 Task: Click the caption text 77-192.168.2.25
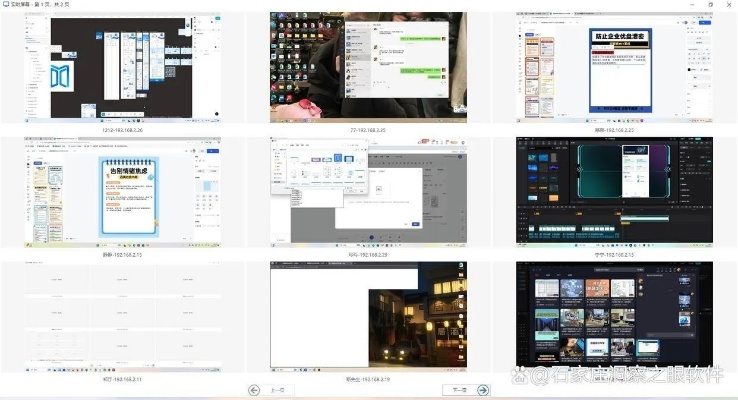point(369,130)
